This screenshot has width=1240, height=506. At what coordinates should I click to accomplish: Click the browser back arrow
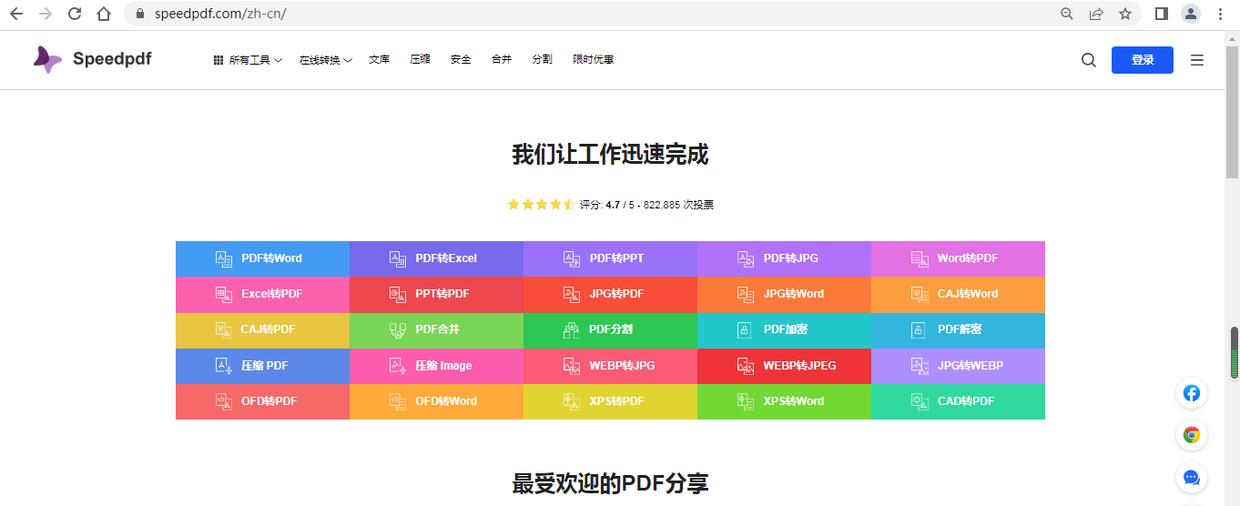click(x=16, y=14)
